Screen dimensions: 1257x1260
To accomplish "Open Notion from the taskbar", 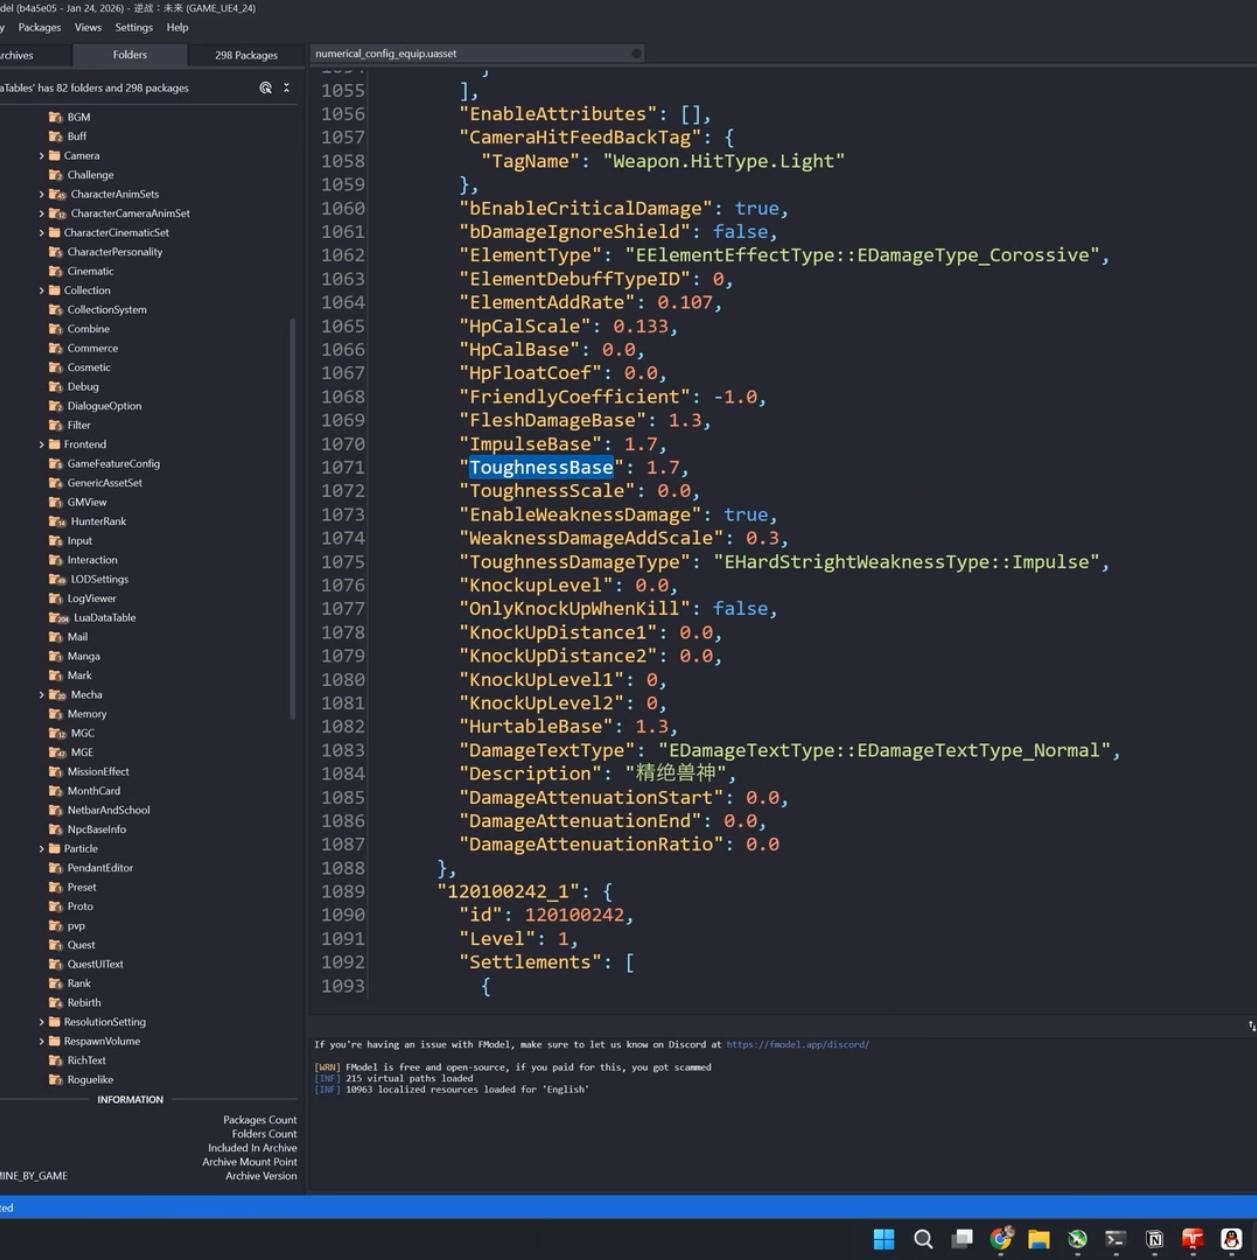I will point(1154,1239).
